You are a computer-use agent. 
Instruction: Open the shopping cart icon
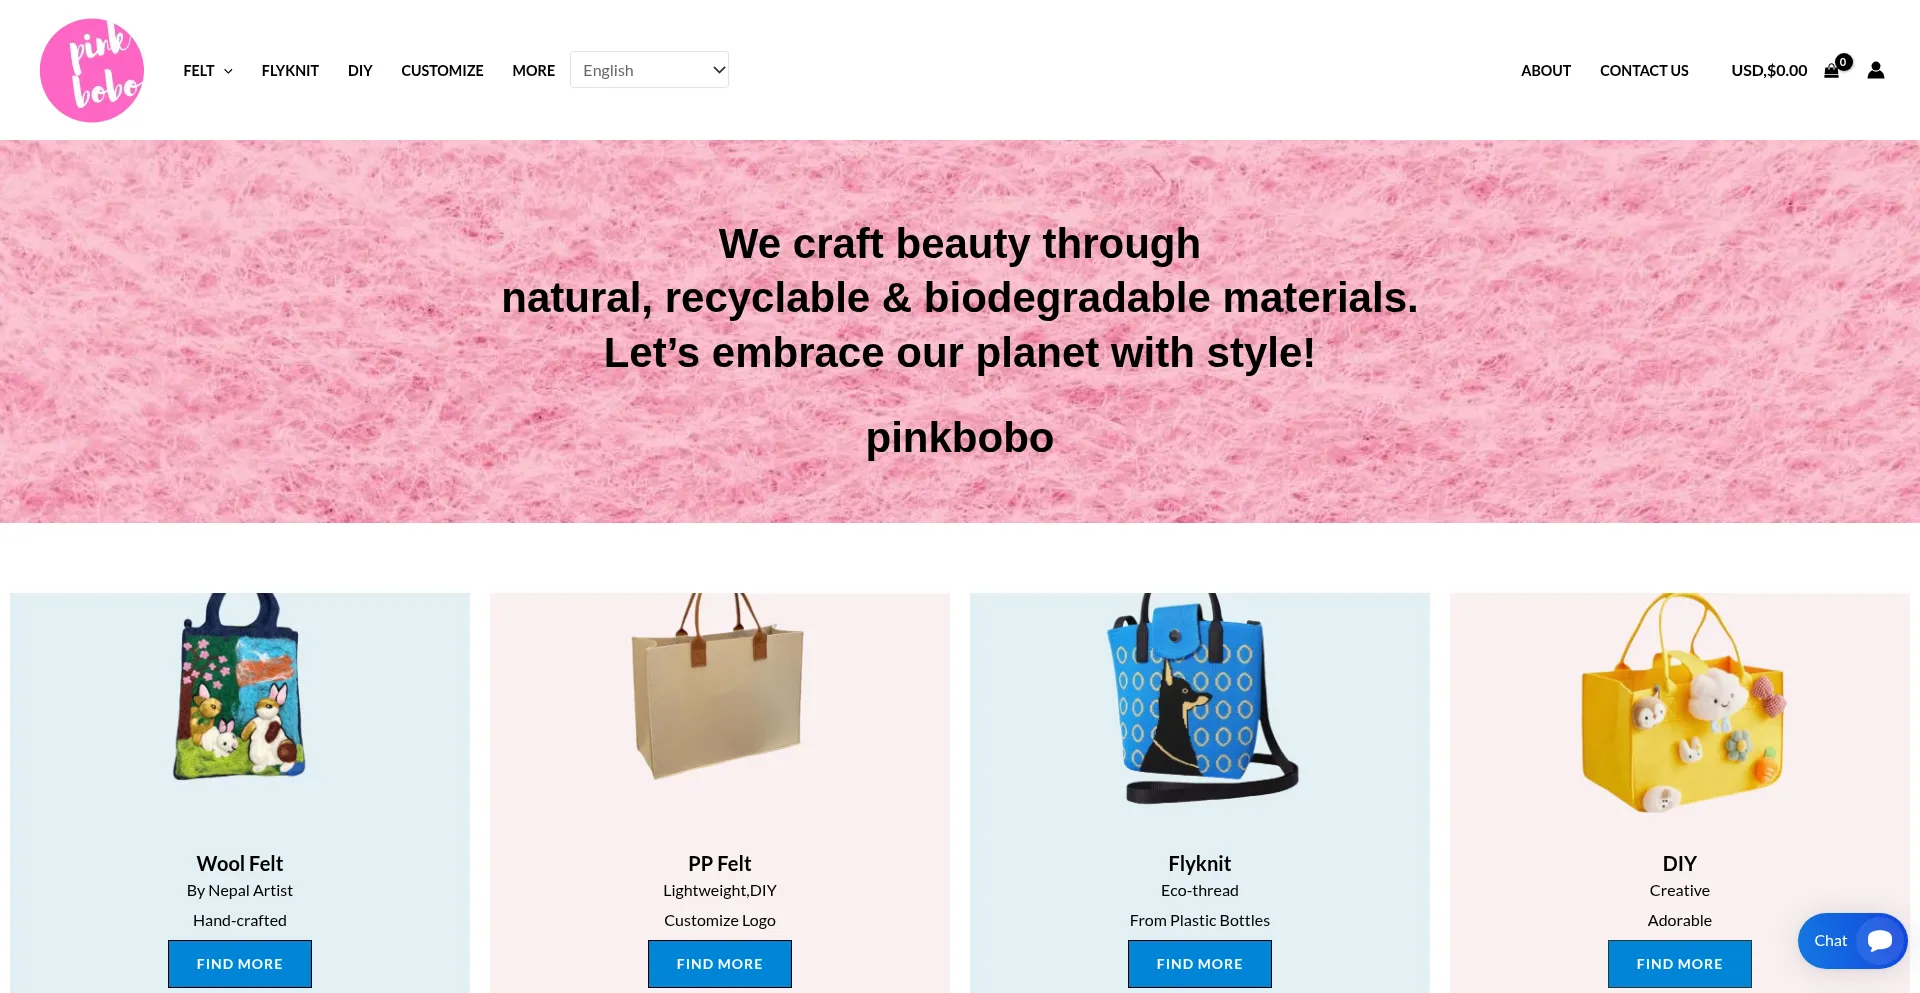pos(1832,71)
